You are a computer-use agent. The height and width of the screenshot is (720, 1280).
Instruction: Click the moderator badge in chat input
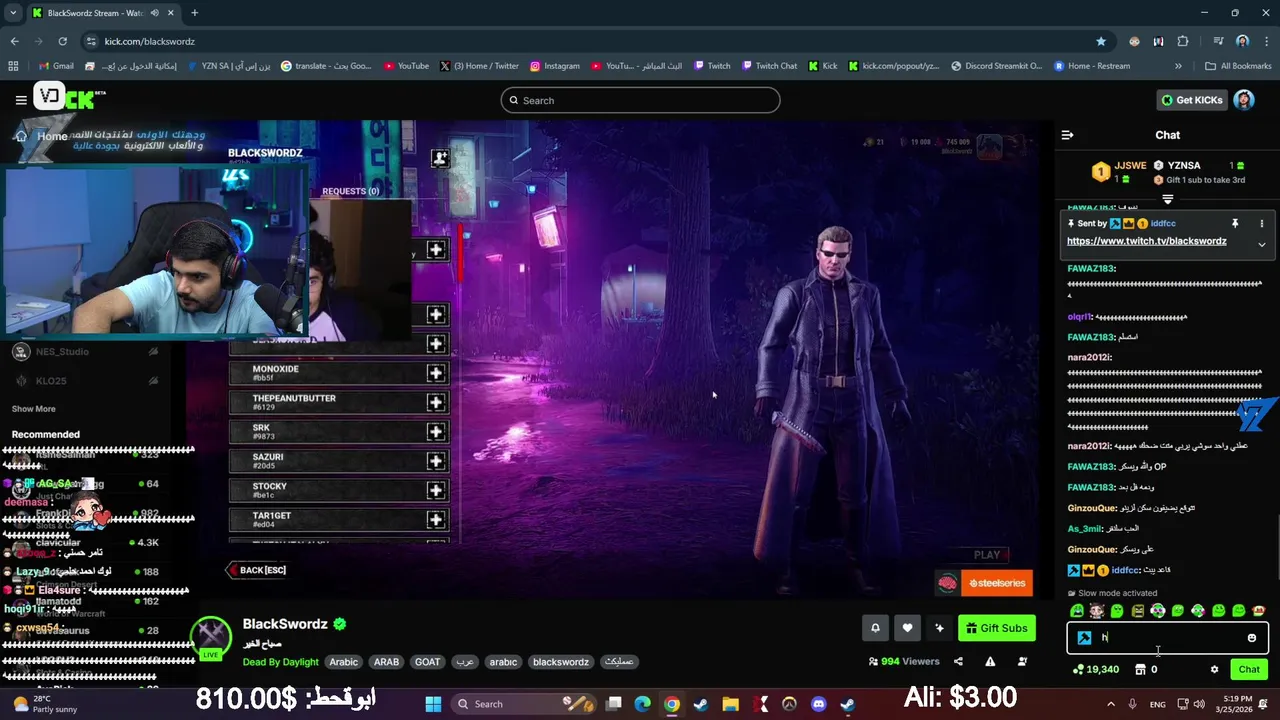[x=1084, y=638]
